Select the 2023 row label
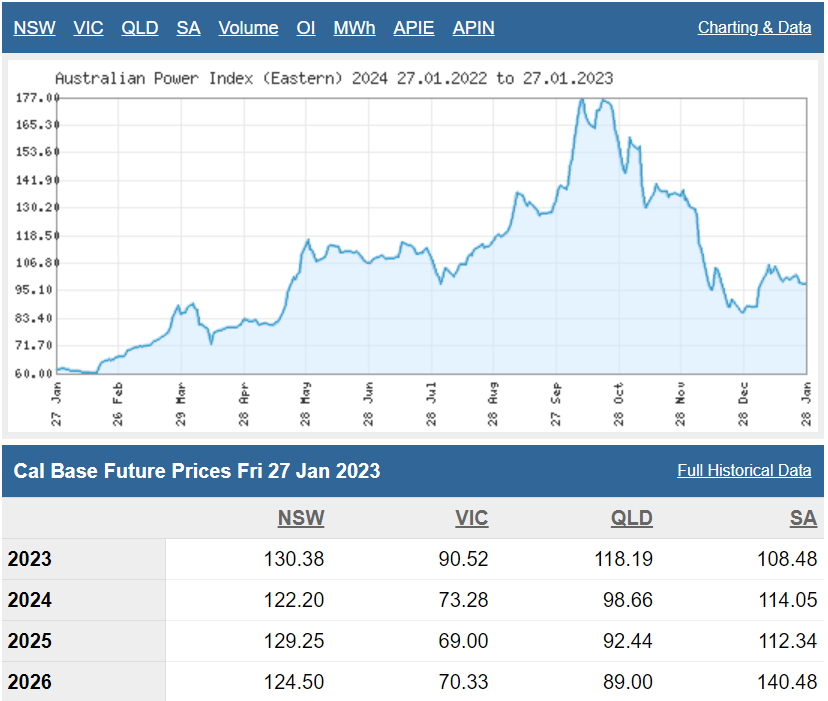 tap(30, 559)
